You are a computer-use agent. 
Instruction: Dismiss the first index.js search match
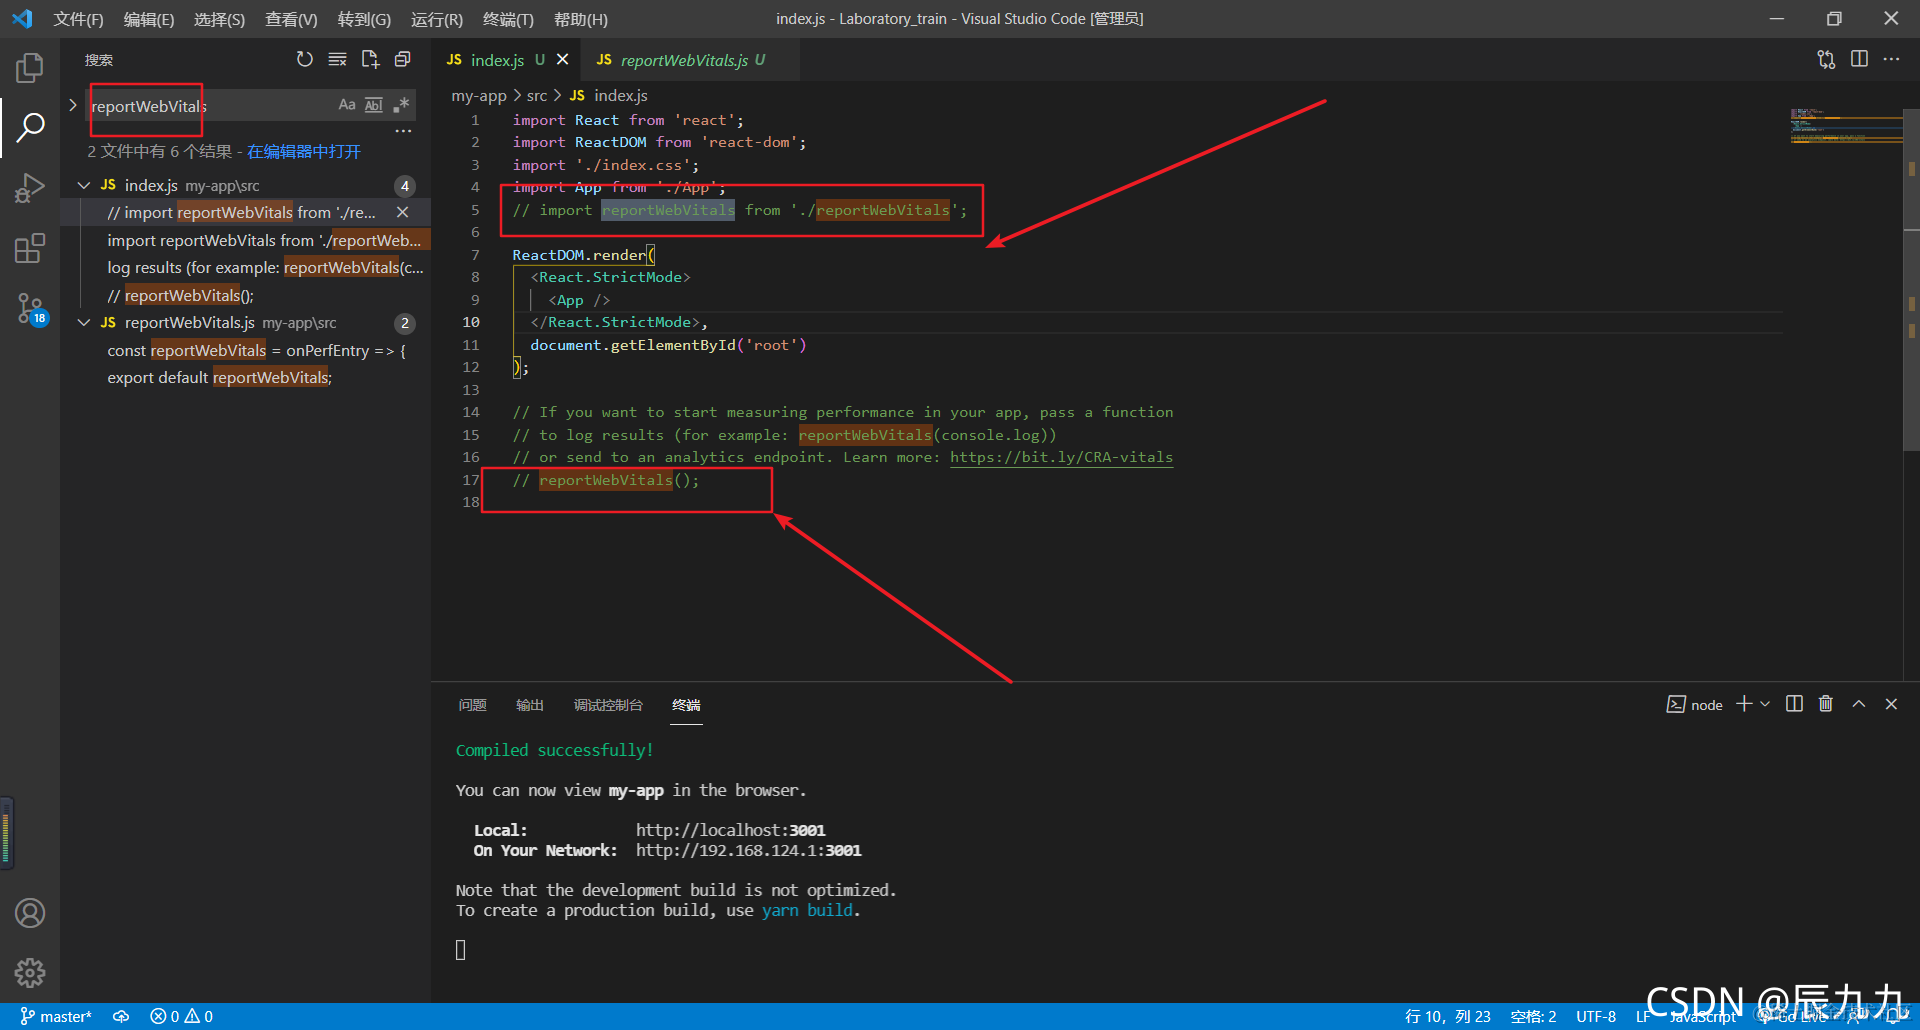pyautogui.click(x=402, y=212)
